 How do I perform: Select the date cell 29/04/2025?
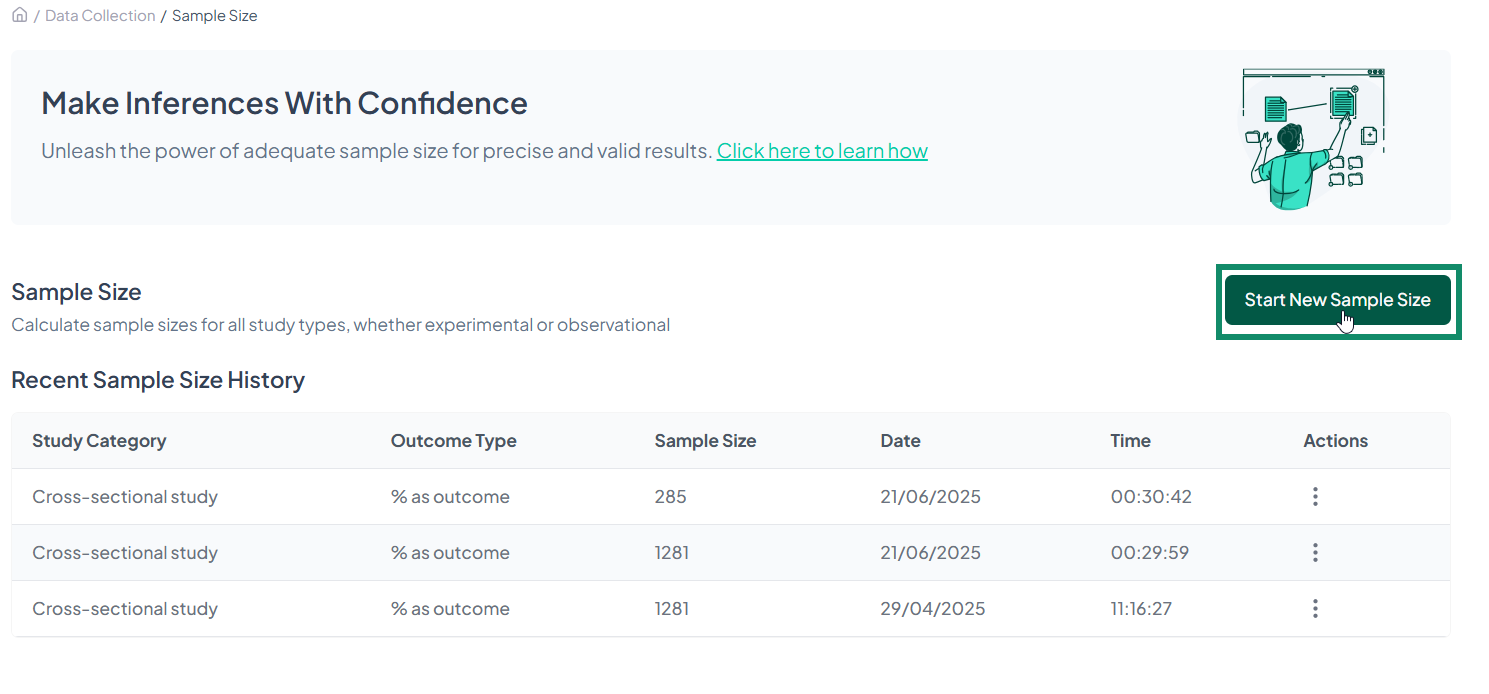932,609
